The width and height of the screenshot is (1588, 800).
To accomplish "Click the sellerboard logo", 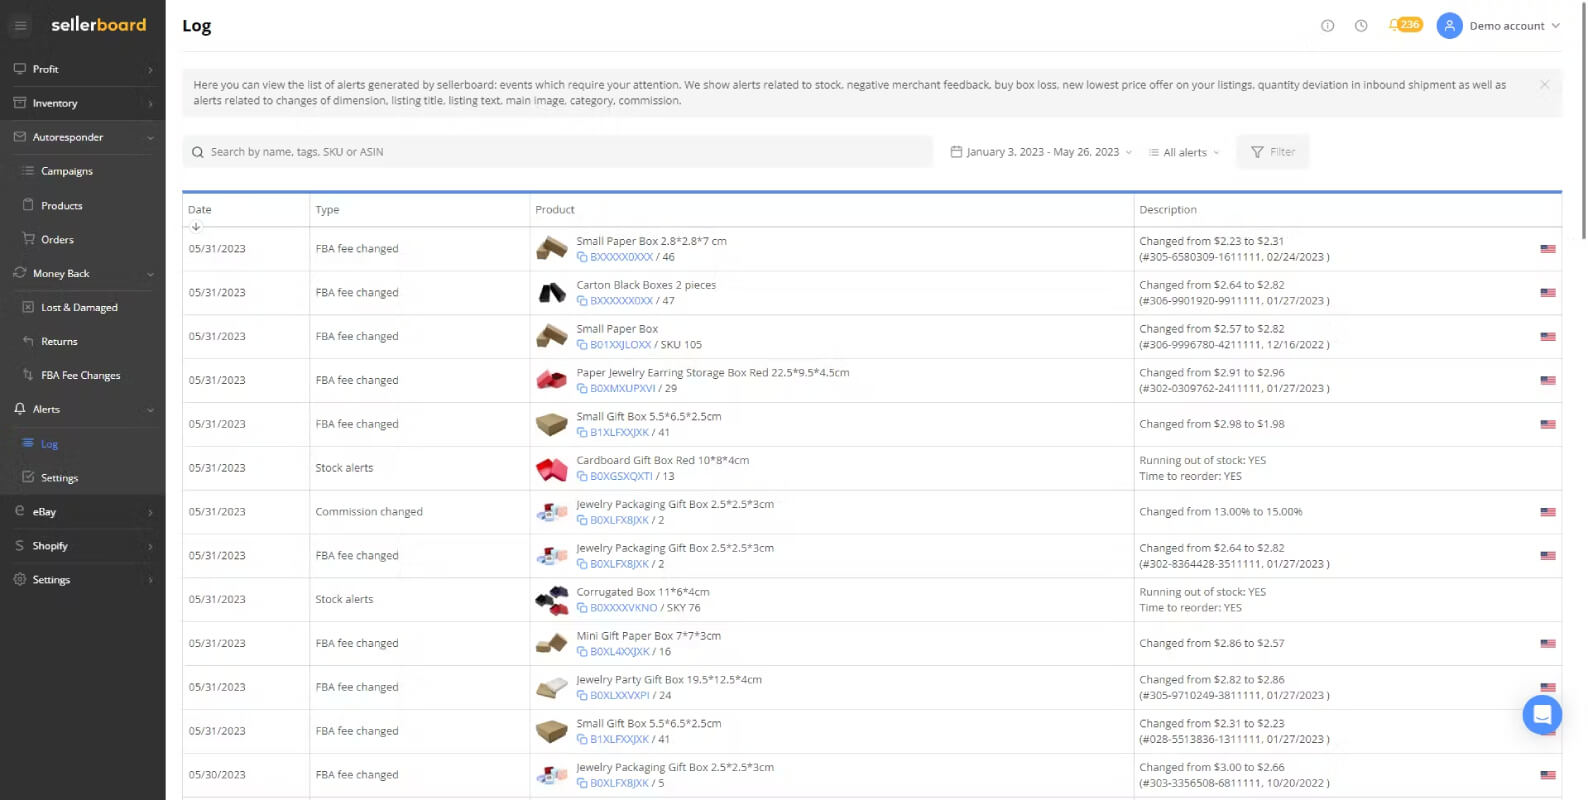I will click(98, 25).
